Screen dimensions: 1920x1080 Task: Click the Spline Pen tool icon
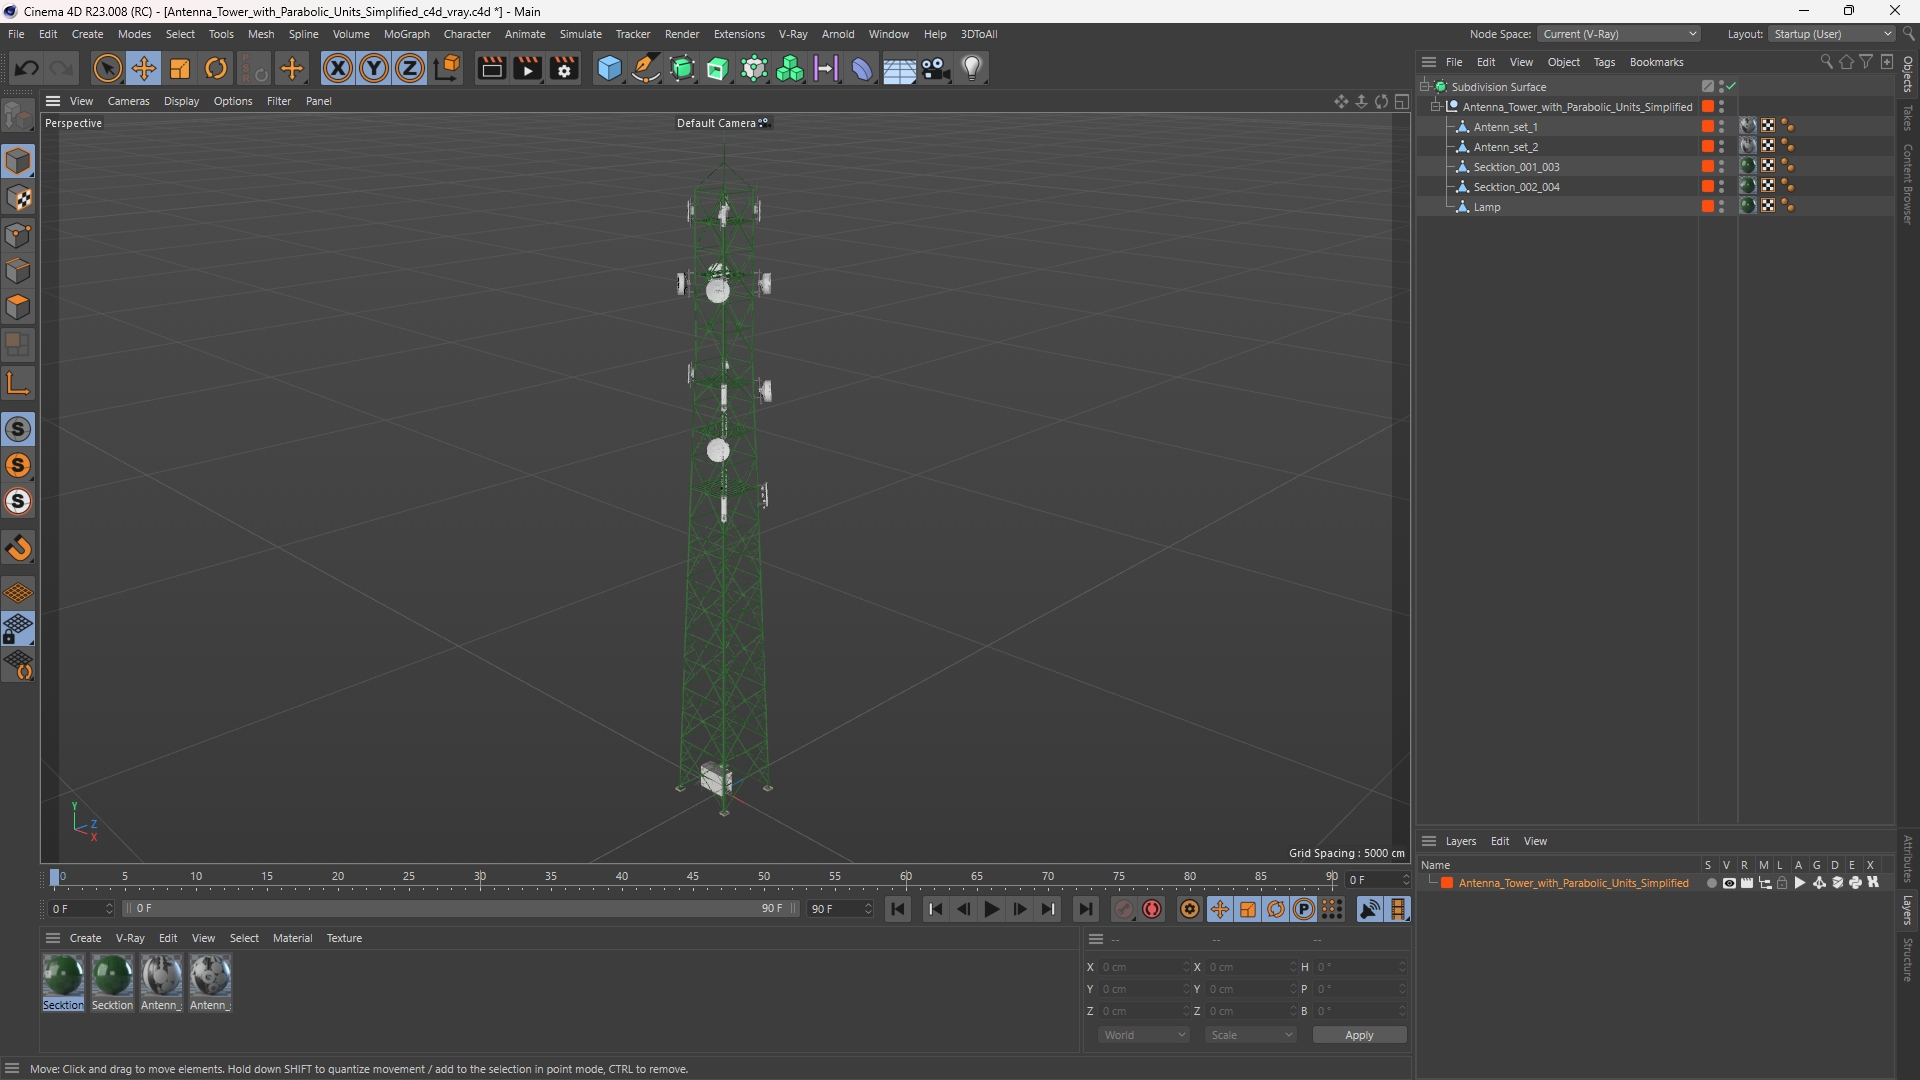[x=646, y=69]
